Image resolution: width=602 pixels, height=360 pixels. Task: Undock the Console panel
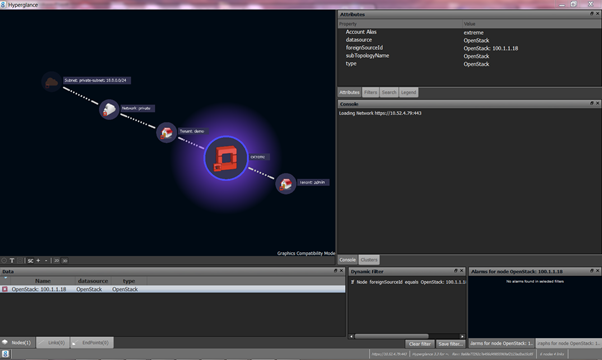(x=592, y=103)
